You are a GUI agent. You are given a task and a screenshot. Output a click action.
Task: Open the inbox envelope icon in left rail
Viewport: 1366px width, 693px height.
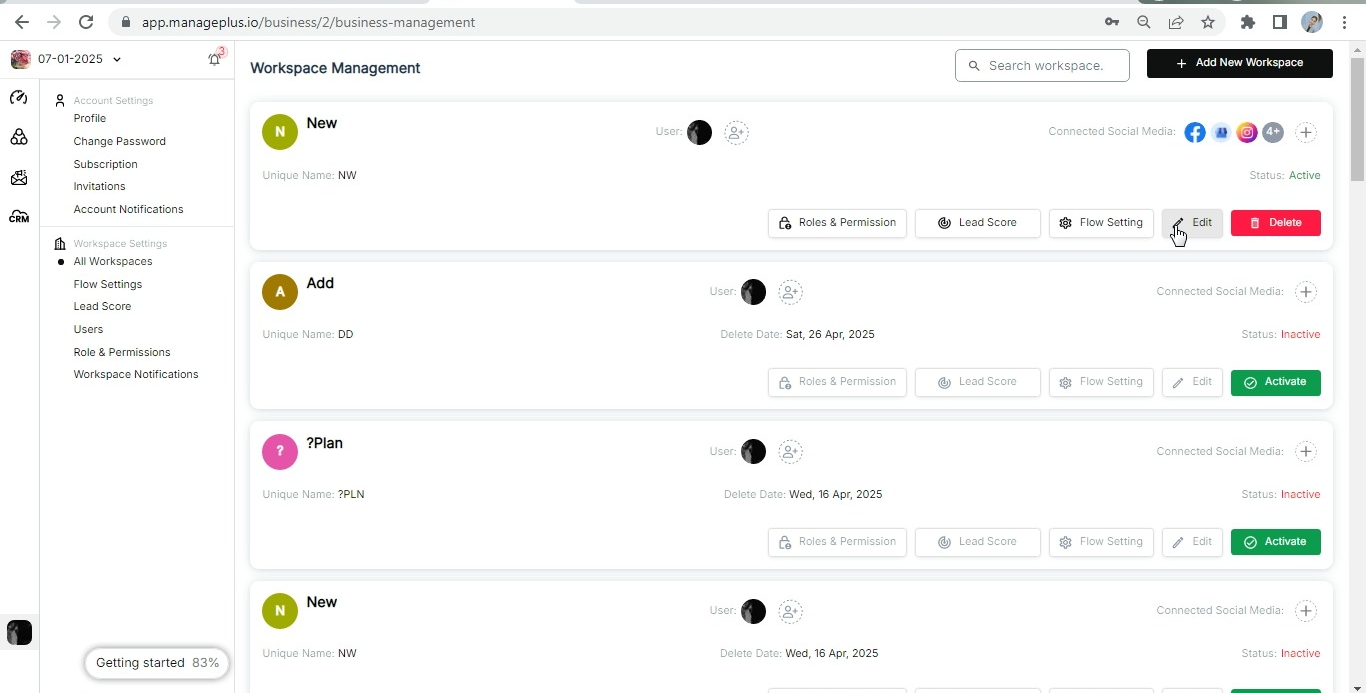[x=19, y=177]
